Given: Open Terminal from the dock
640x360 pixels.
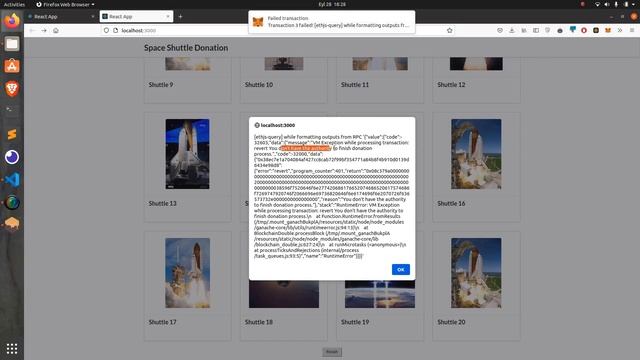Looking at the screenshot, I should [12, 111].
